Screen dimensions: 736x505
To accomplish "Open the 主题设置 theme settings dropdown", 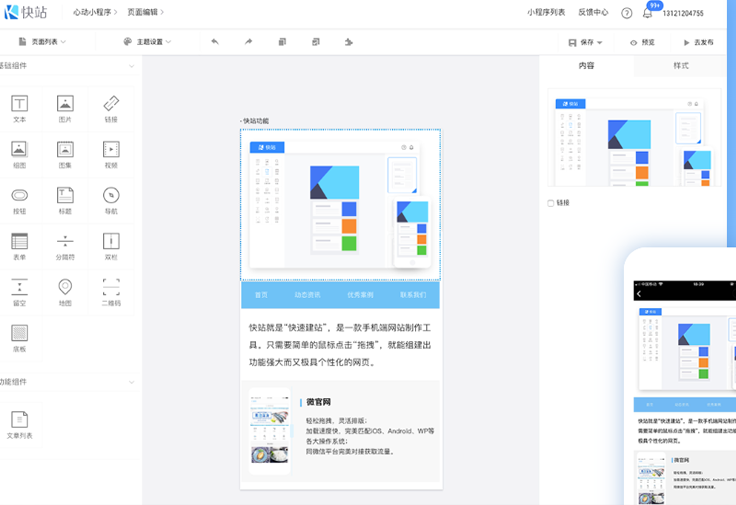I will point(147,42).
